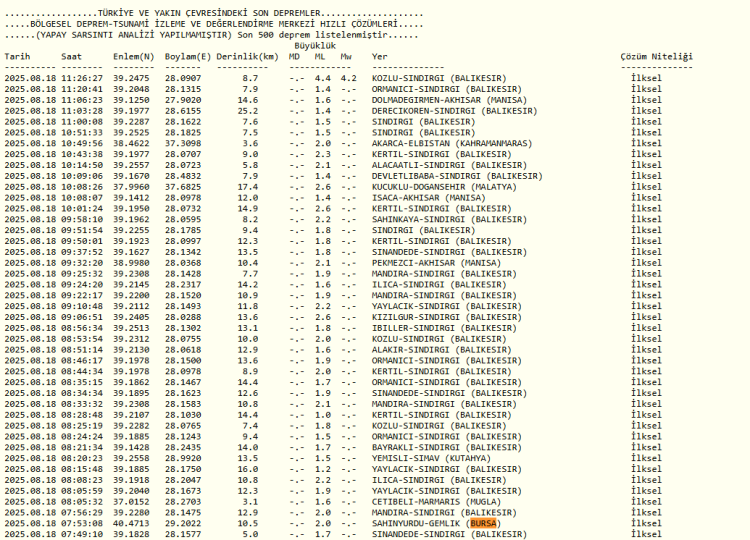The width and height of the screenshot is (750, 540).
Task: Click the page title about SON DEPREMLER
Action: coord(211,13)
